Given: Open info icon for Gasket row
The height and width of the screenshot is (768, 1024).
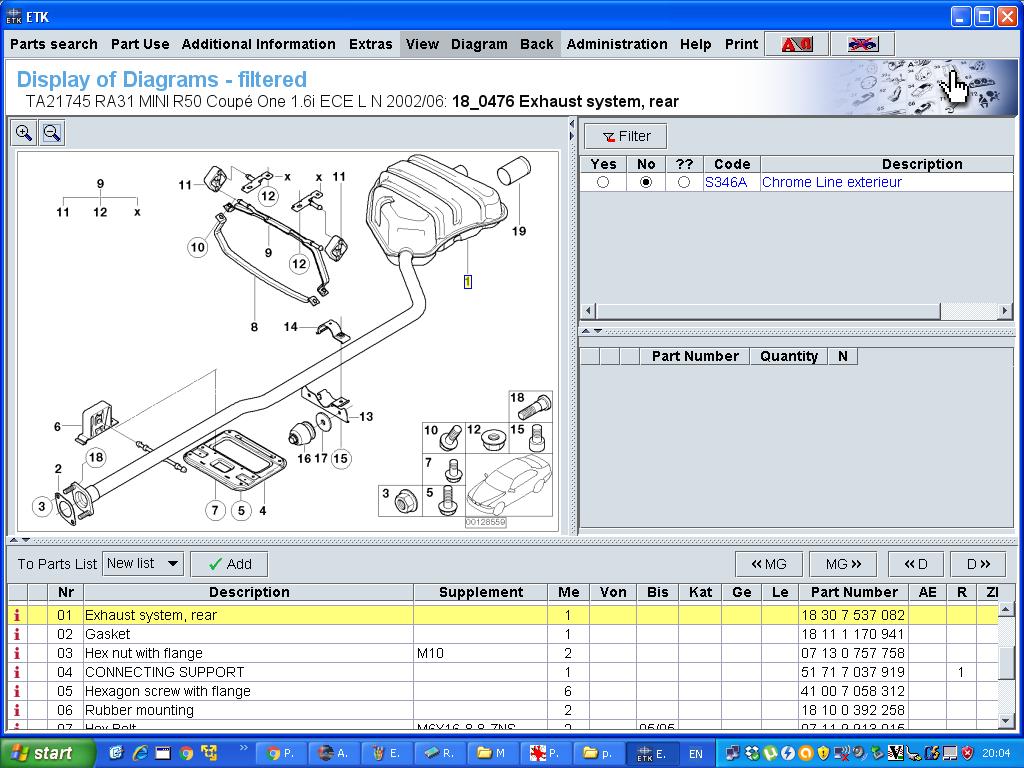Looking at the screenshot, I should pyautogui.click(x=17, y=634).
